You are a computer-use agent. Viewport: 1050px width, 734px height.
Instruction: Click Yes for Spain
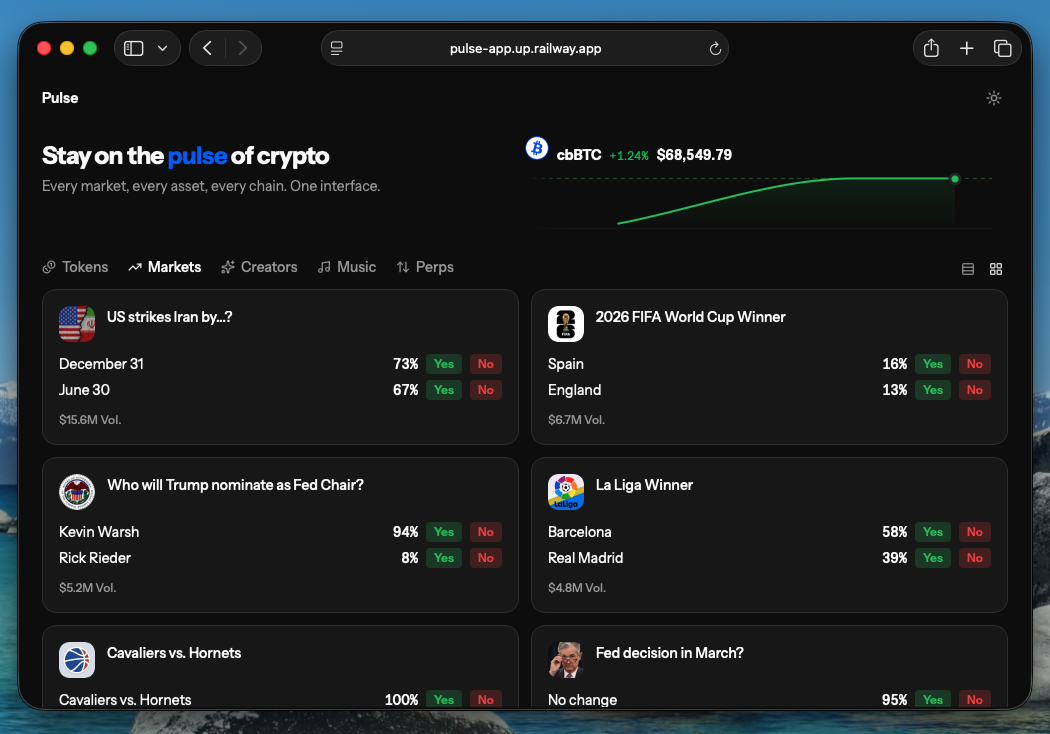coord(932,364)
